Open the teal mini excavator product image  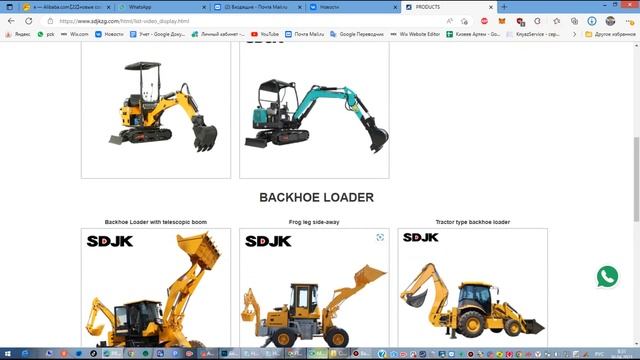tap(314, 109)
